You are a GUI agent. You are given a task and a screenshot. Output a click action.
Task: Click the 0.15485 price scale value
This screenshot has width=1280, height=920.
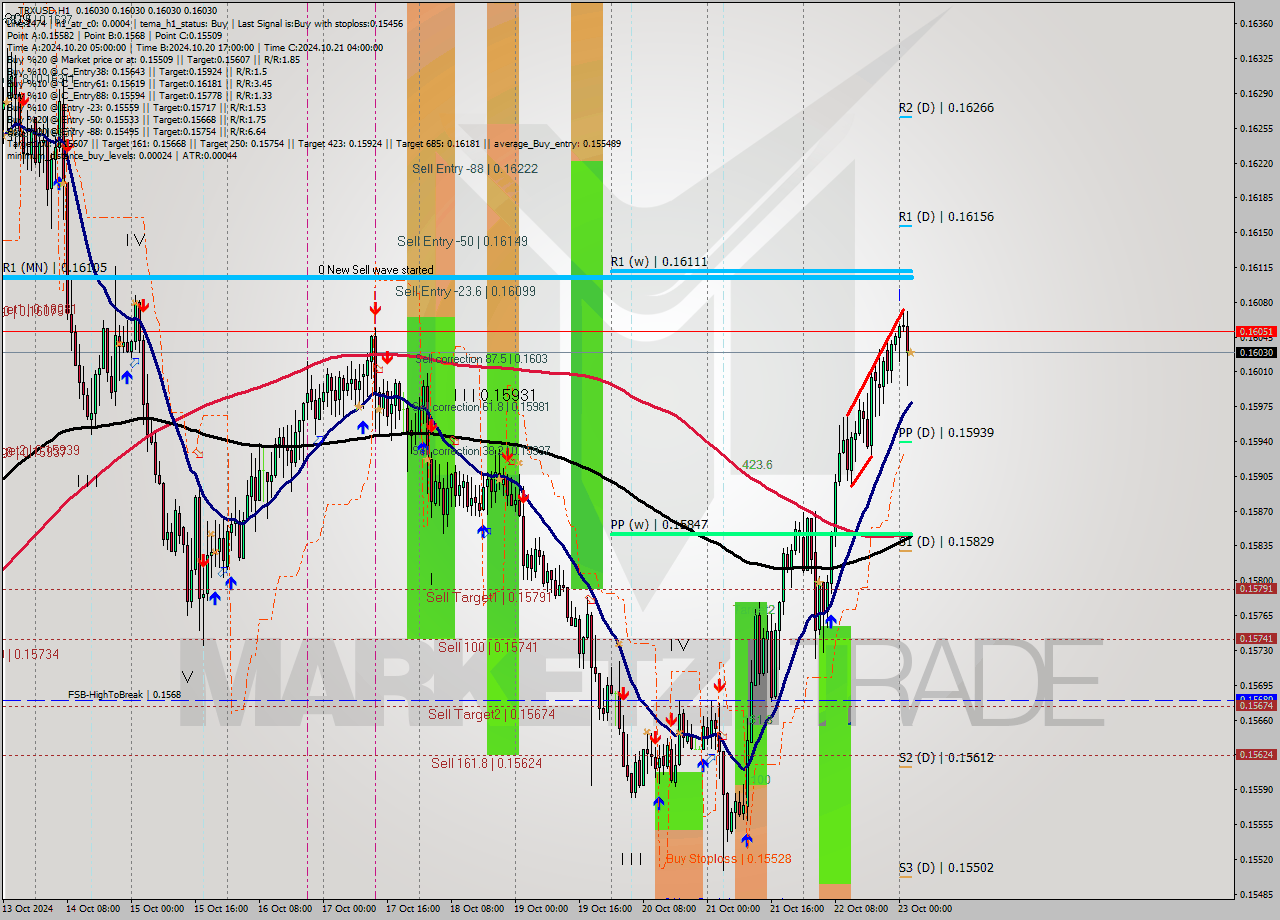point(1256,894)
